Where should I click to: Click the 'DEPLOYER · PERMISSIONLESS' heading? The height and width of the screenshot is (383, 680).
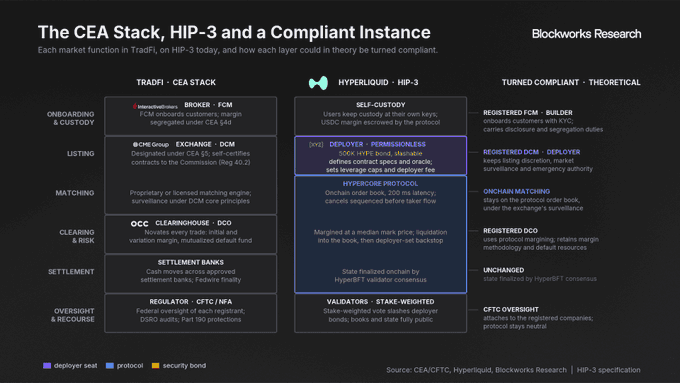tap(377, 144)
